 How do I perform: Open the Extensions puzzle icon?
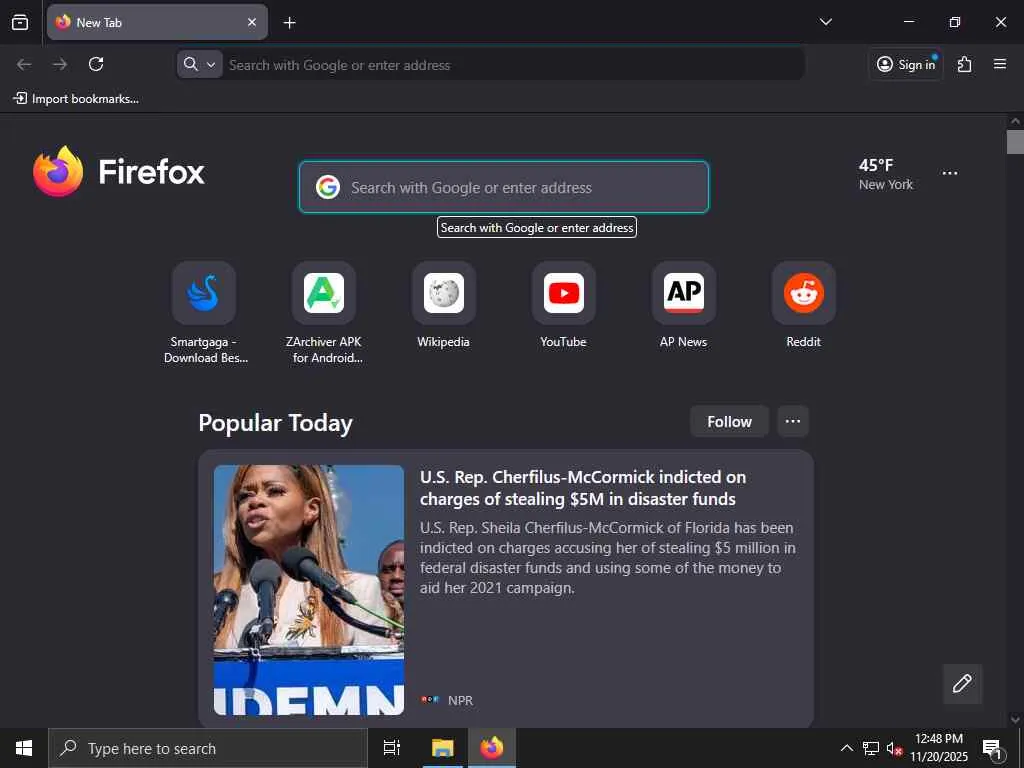(964, 64)
